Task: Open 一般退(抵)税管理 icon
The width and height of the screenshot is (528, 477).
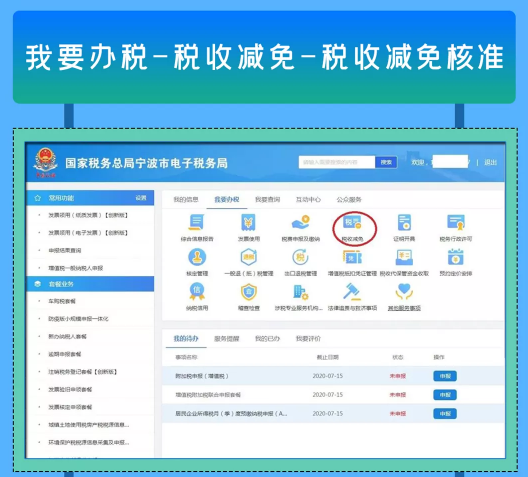Action: click(249, 257)
